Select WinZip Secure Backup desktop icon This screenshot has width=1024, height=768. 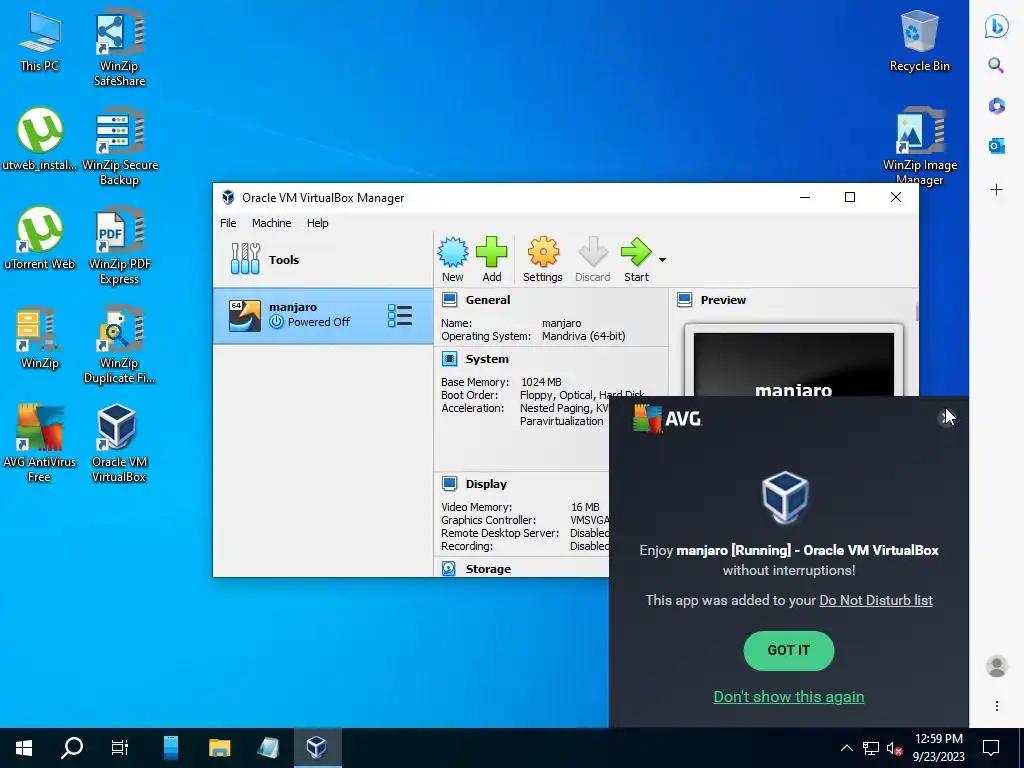120,146
